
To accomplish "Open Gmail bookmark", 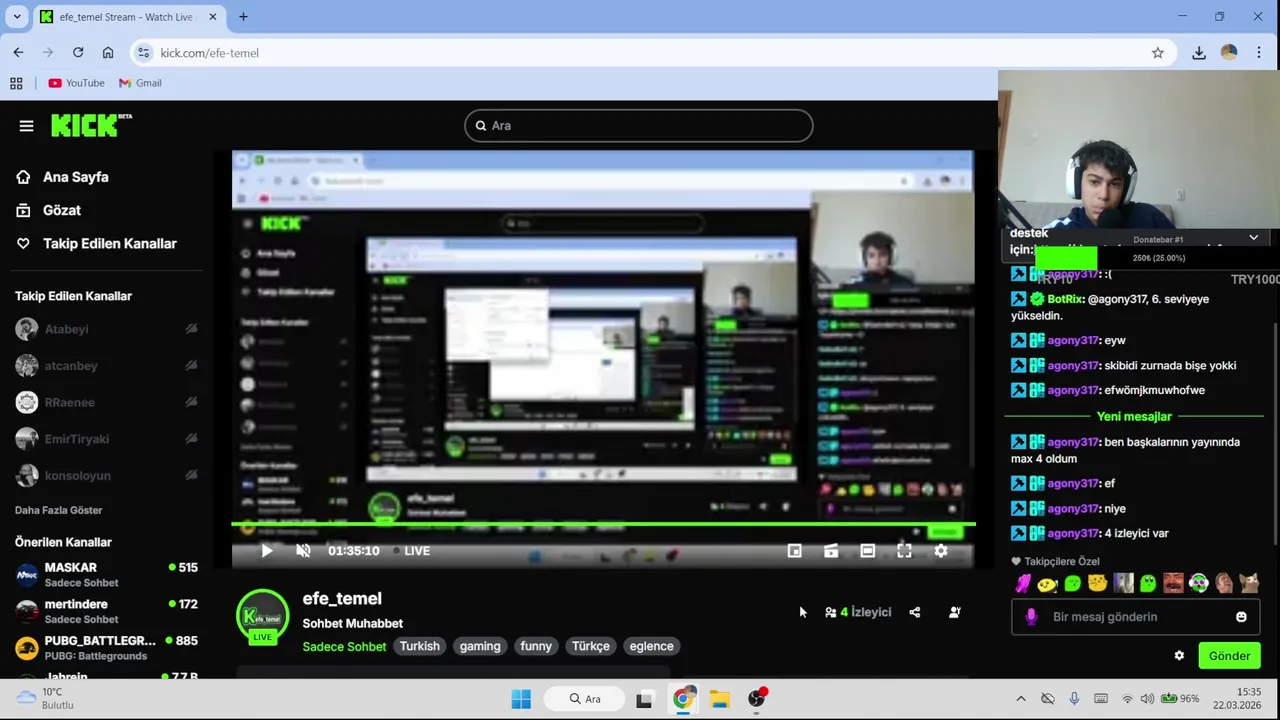I will tap(140, 83).
